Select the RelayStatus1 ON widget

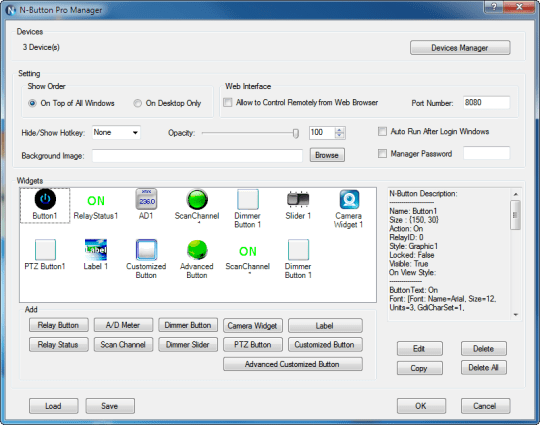click(x=96, y=201)
